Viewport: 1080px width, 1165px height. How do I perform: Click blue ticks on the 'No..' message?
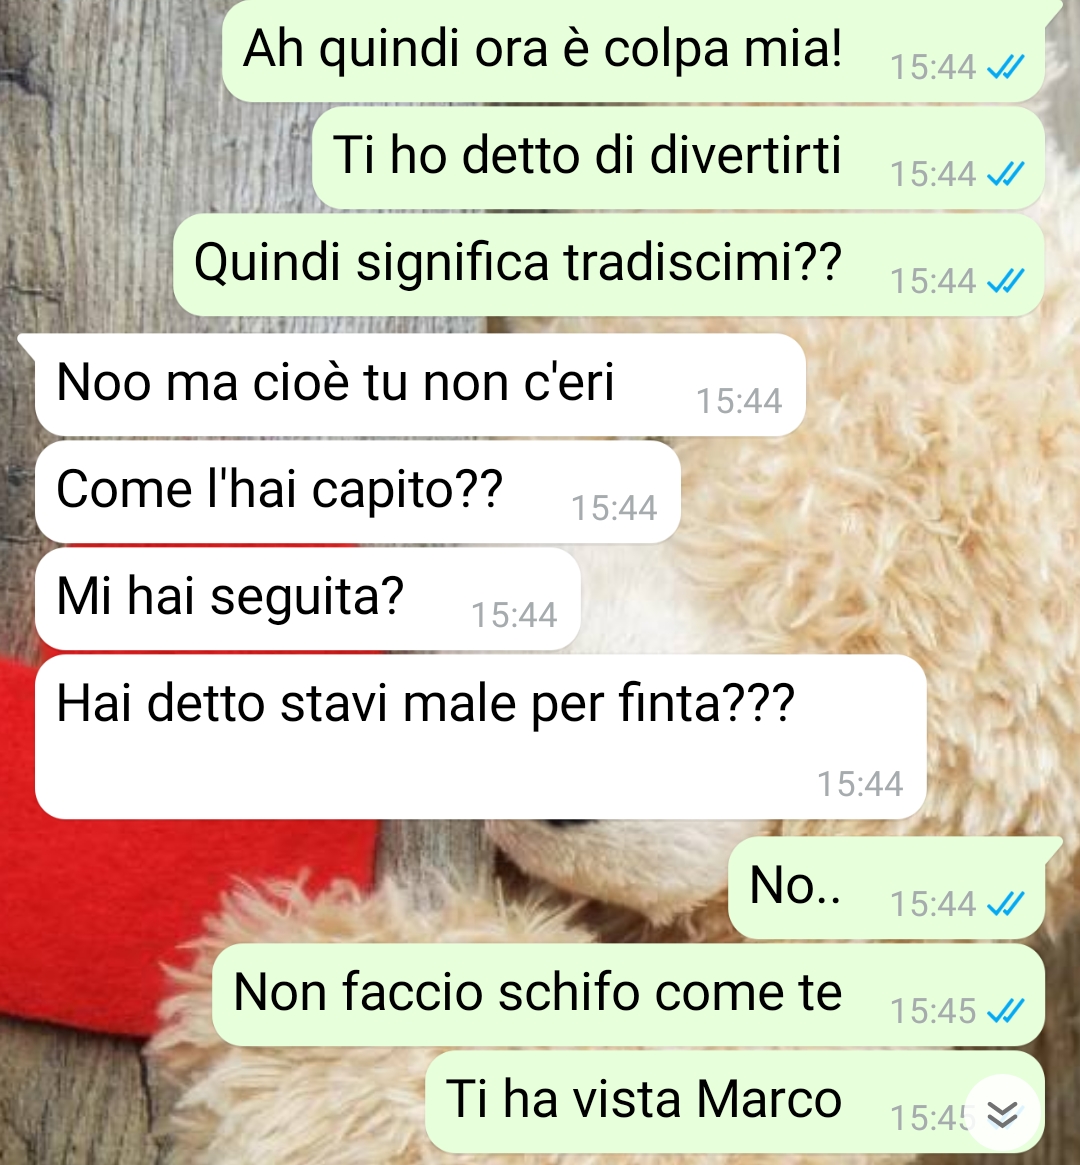(x=1005, y=904)
